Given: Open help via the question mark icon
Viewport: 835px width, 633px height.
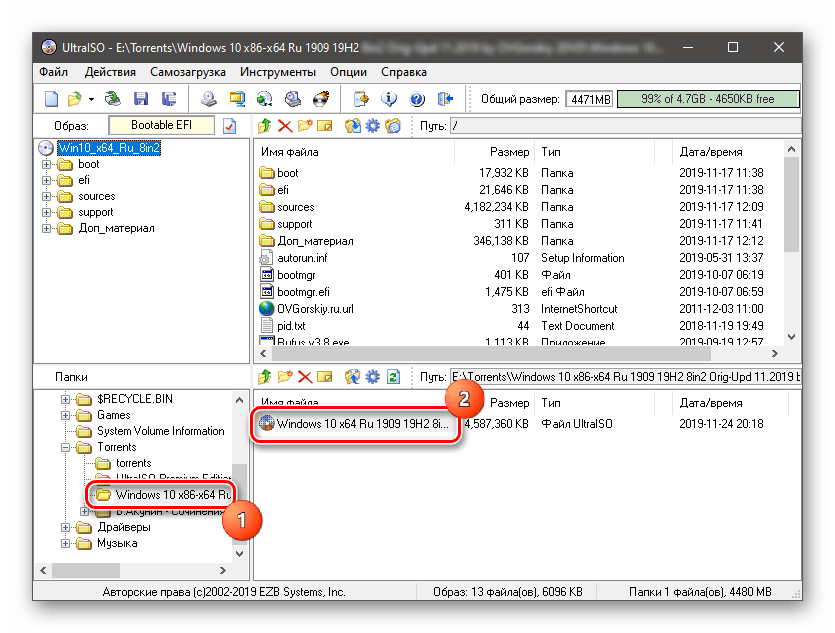Looking at the screenshot, I should tap(417, 98).
